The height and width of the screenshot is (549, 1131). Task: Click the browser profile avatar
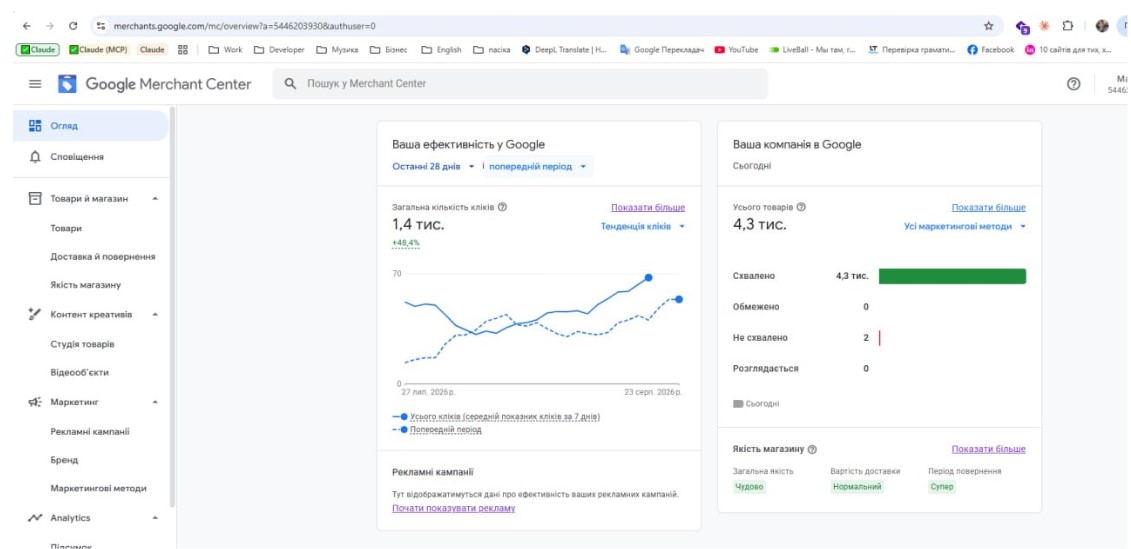(1101, 26)
